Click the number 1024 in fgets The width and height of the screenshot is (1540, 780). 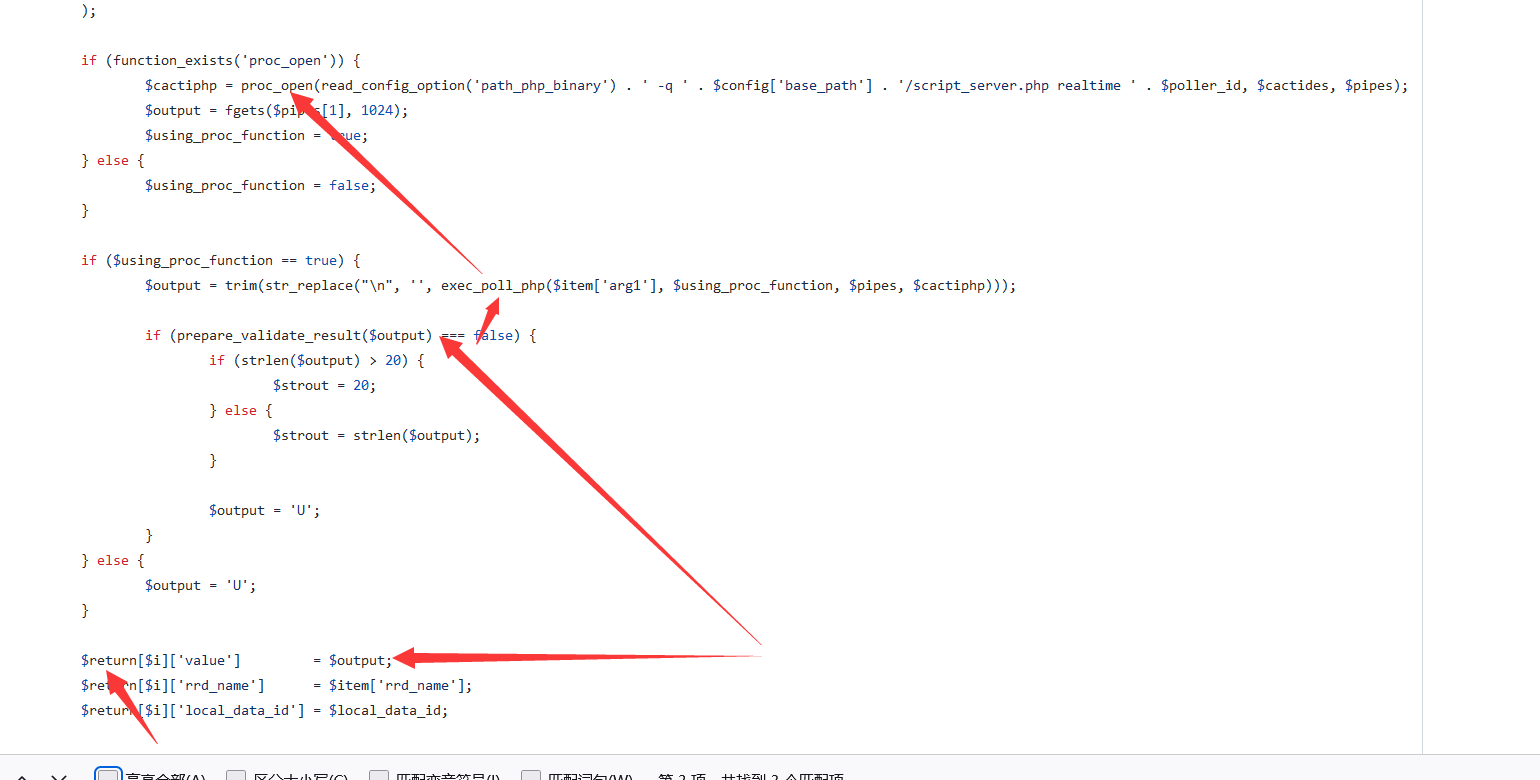click(x=376, y=110)
